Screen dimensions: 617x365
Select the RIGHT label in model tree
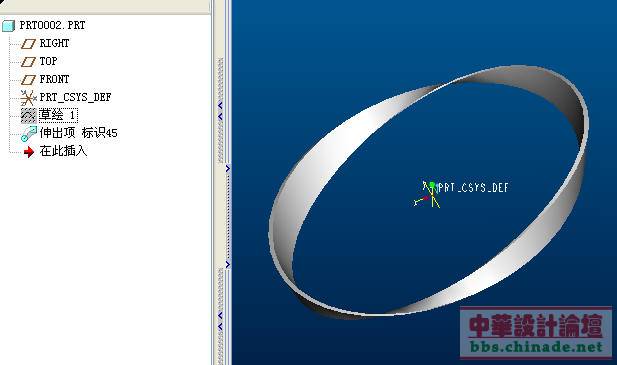(54, 43)
